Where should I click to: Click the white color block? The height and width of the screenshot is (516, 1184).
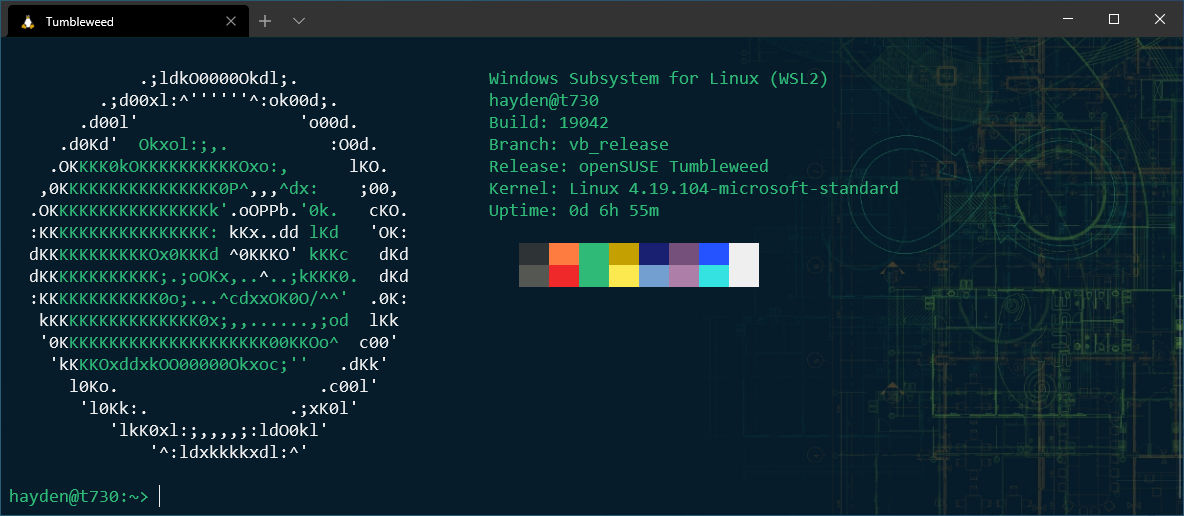744,265
